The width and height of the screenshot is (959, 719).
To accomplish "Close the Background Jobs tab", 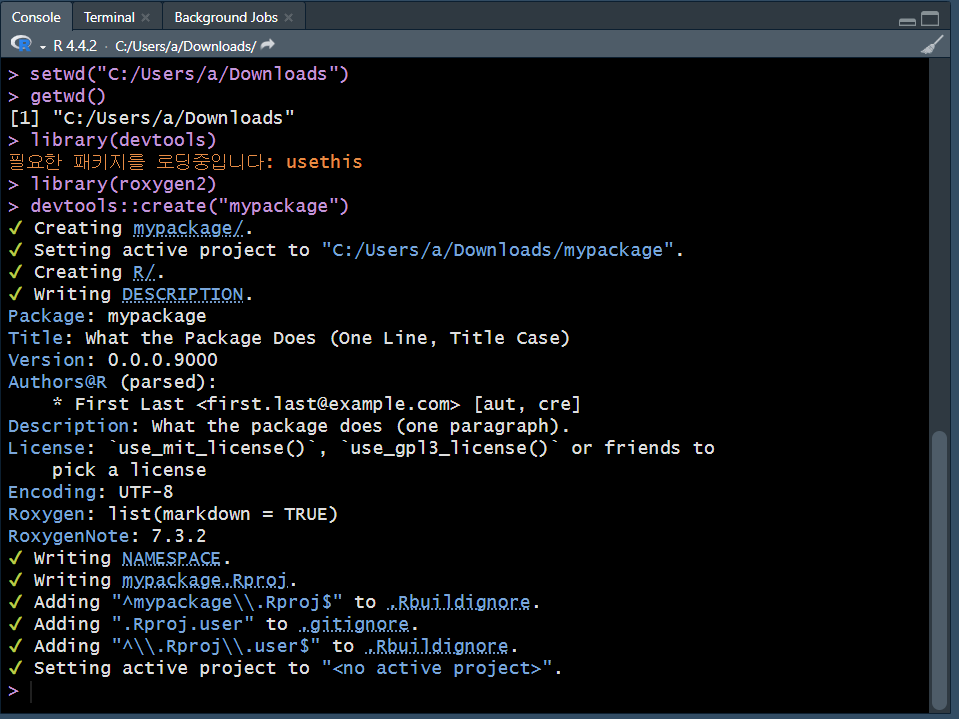I will (x=289, y=18).
